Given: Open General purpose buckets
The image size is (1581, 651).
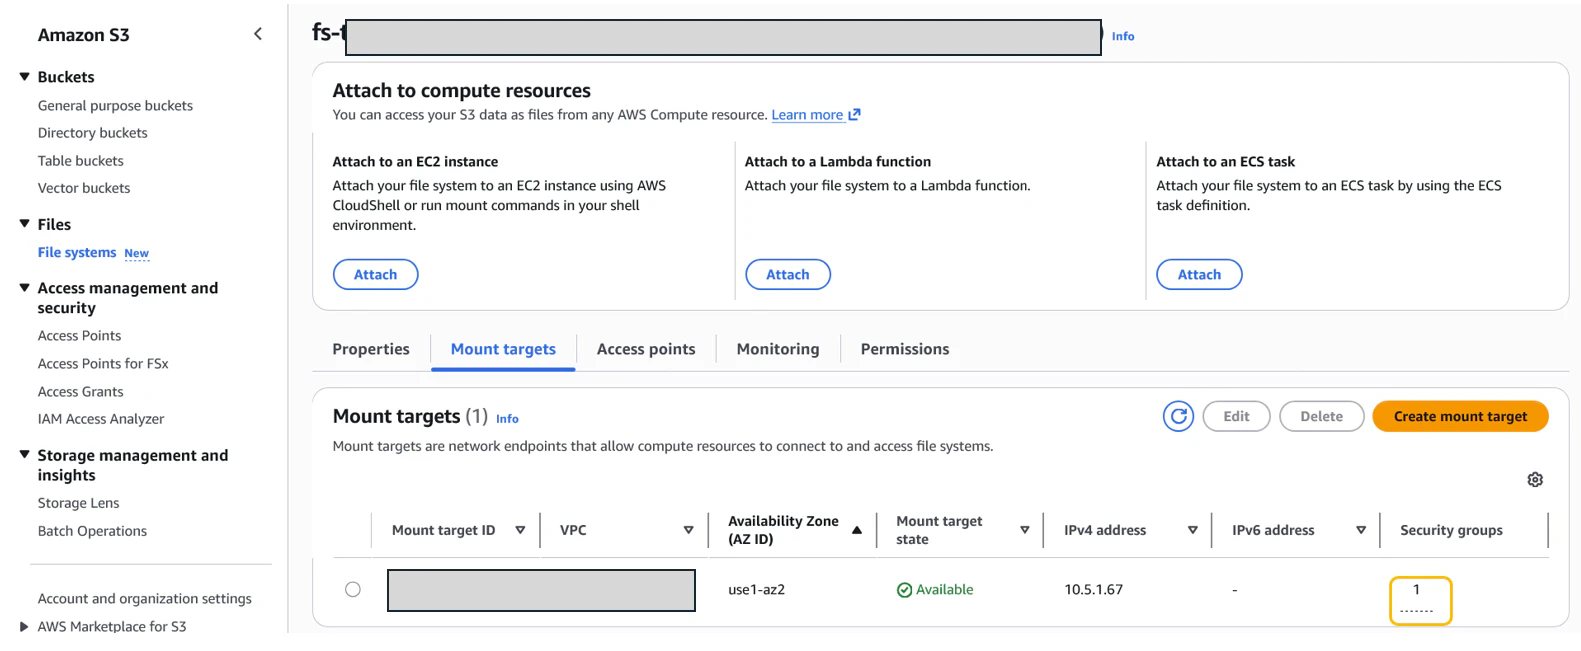Looking at the screenshot, I should pos(115,105).
